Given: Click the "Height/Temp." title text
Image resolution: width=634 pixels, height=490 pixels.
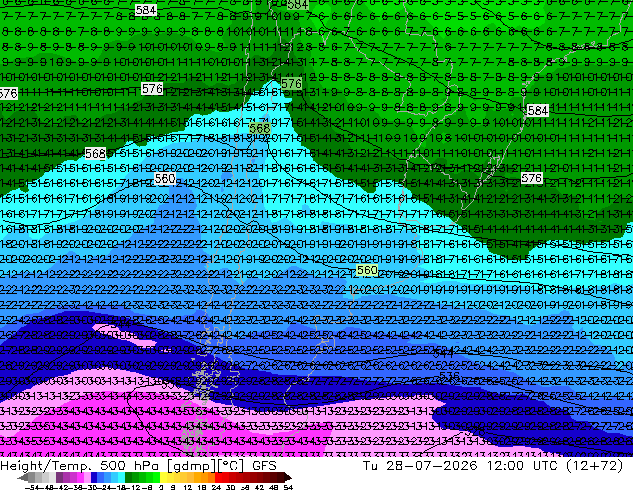Looking at the screenshot, I should tap(46, 465).
